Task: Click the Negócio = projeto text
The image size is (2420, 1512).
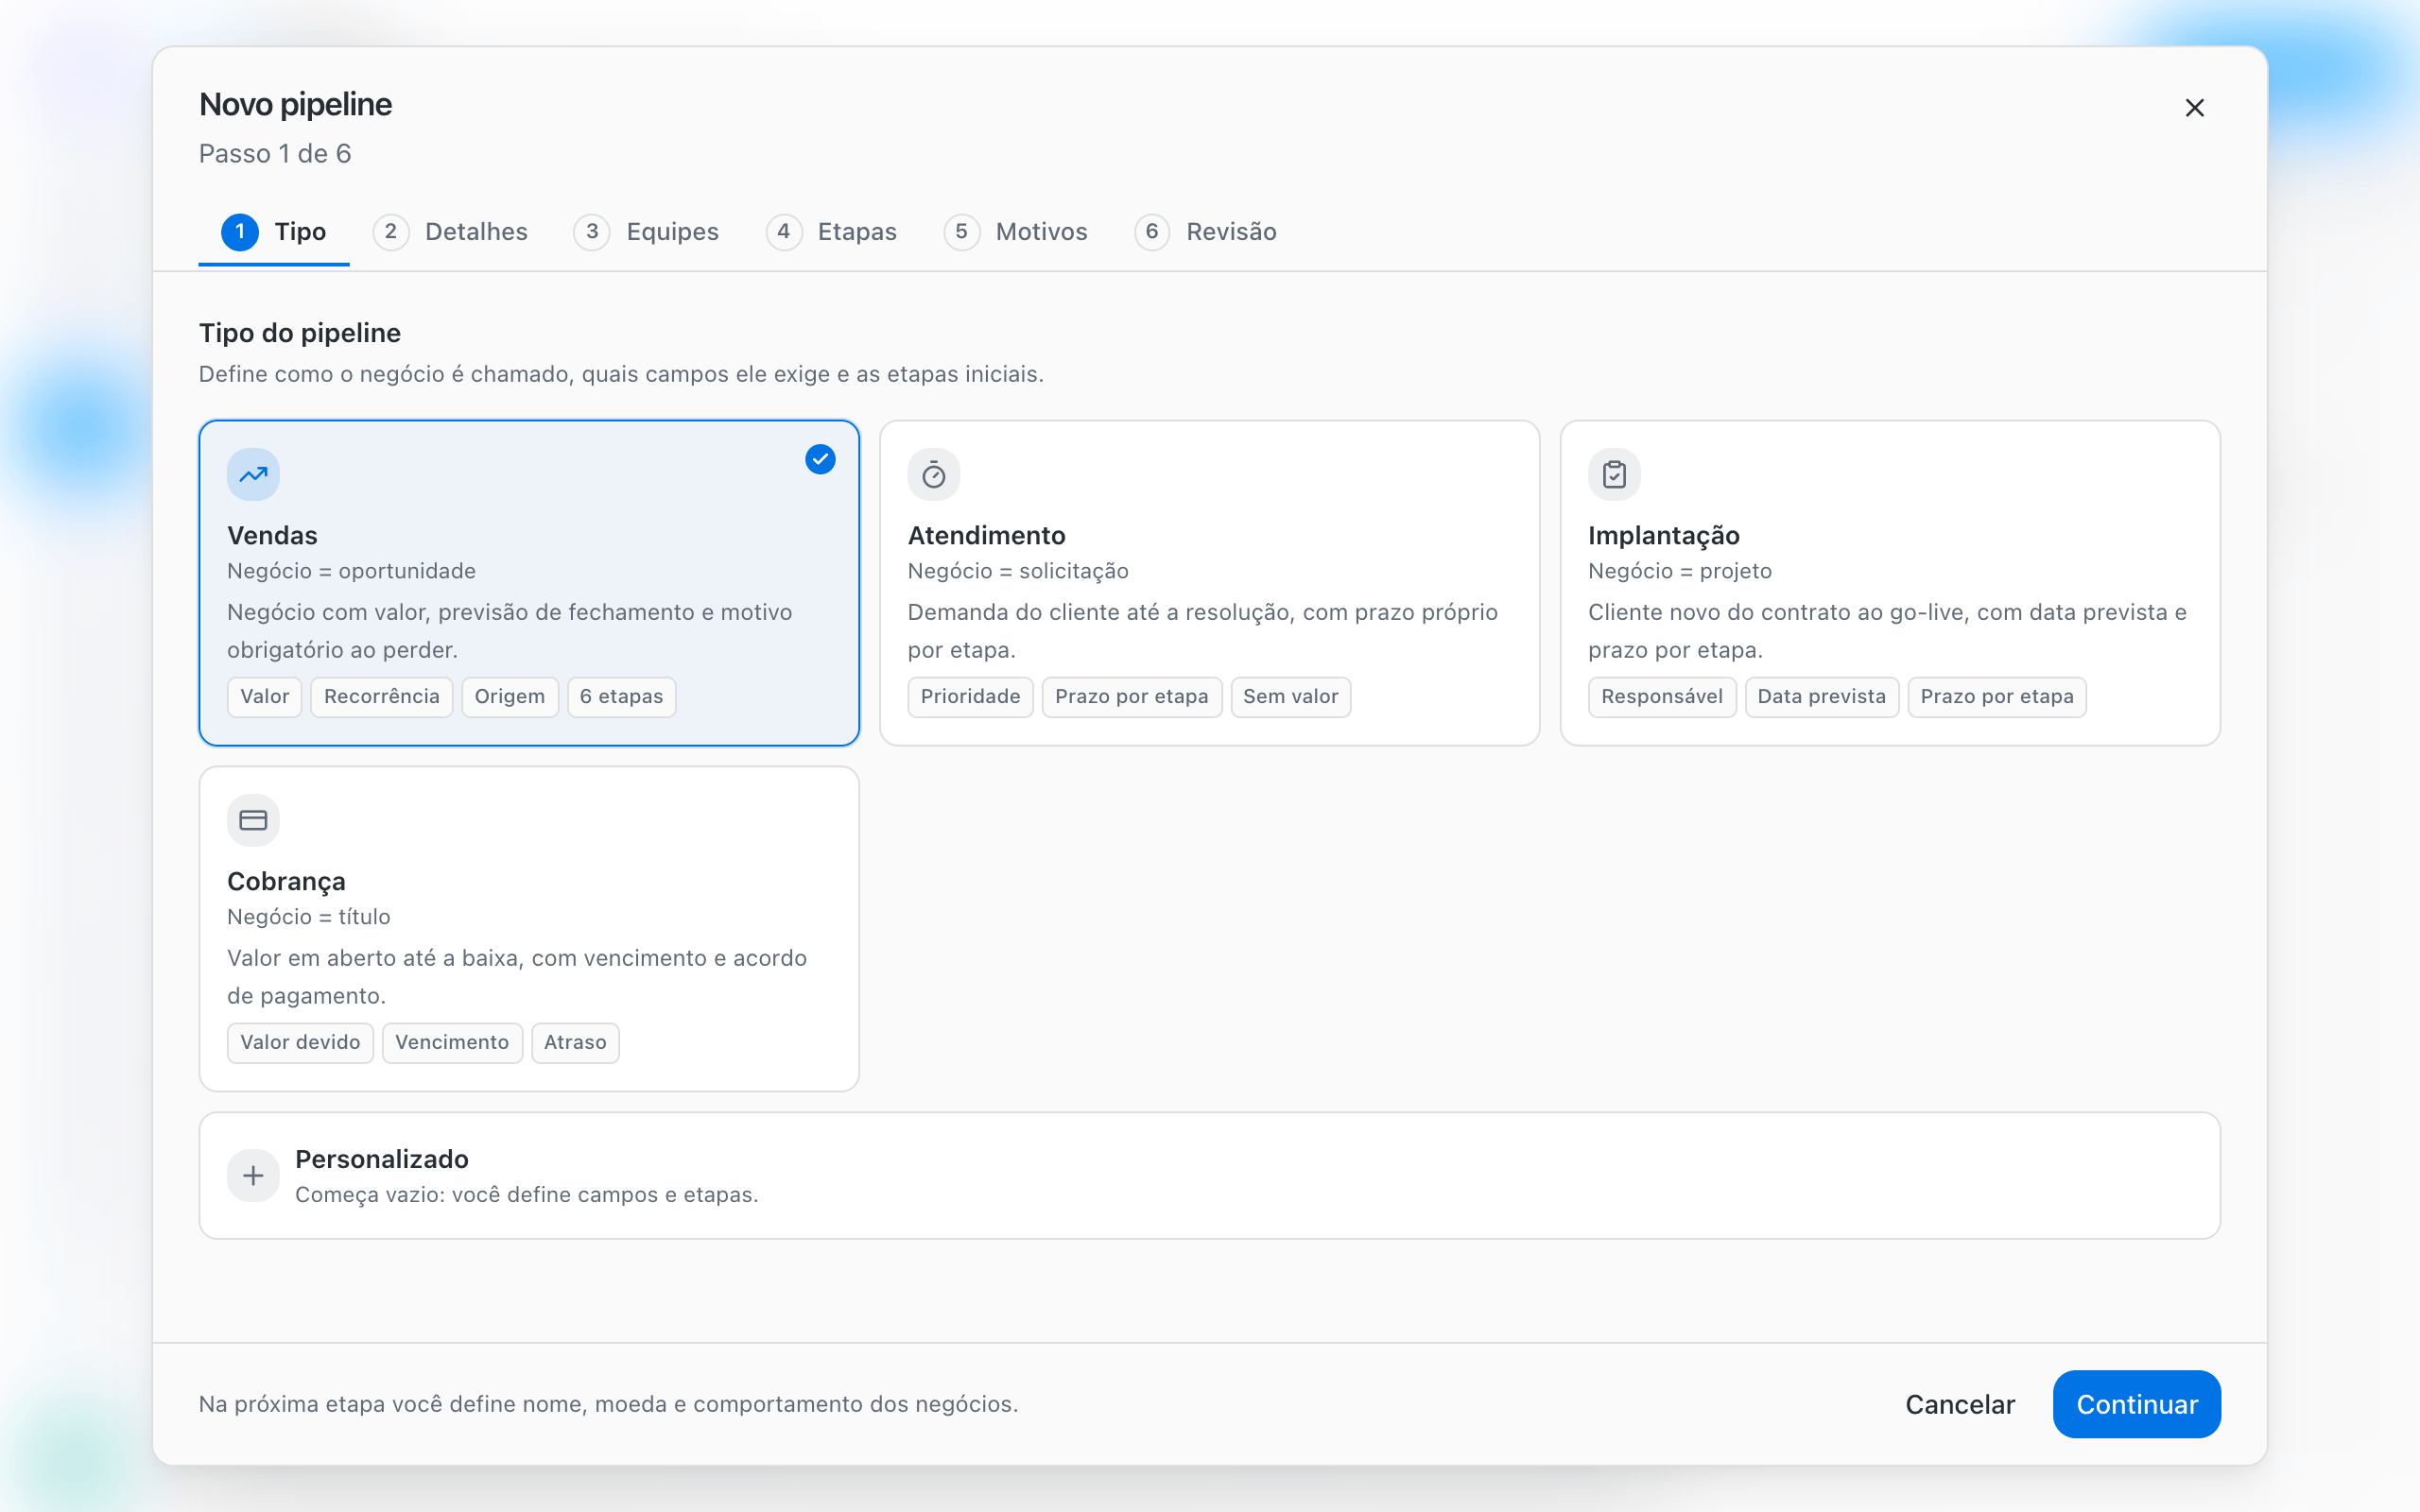Action: [x=1680, y=571]
